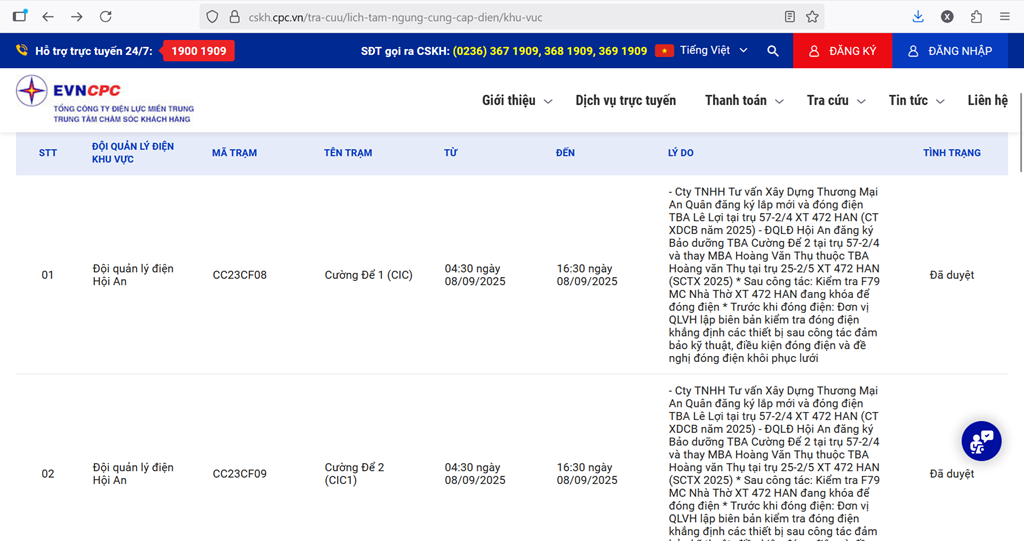This screenshot has height=541, width=1024.
Task: Click the EVNCPC logo
Action: (x=104, y=100)
